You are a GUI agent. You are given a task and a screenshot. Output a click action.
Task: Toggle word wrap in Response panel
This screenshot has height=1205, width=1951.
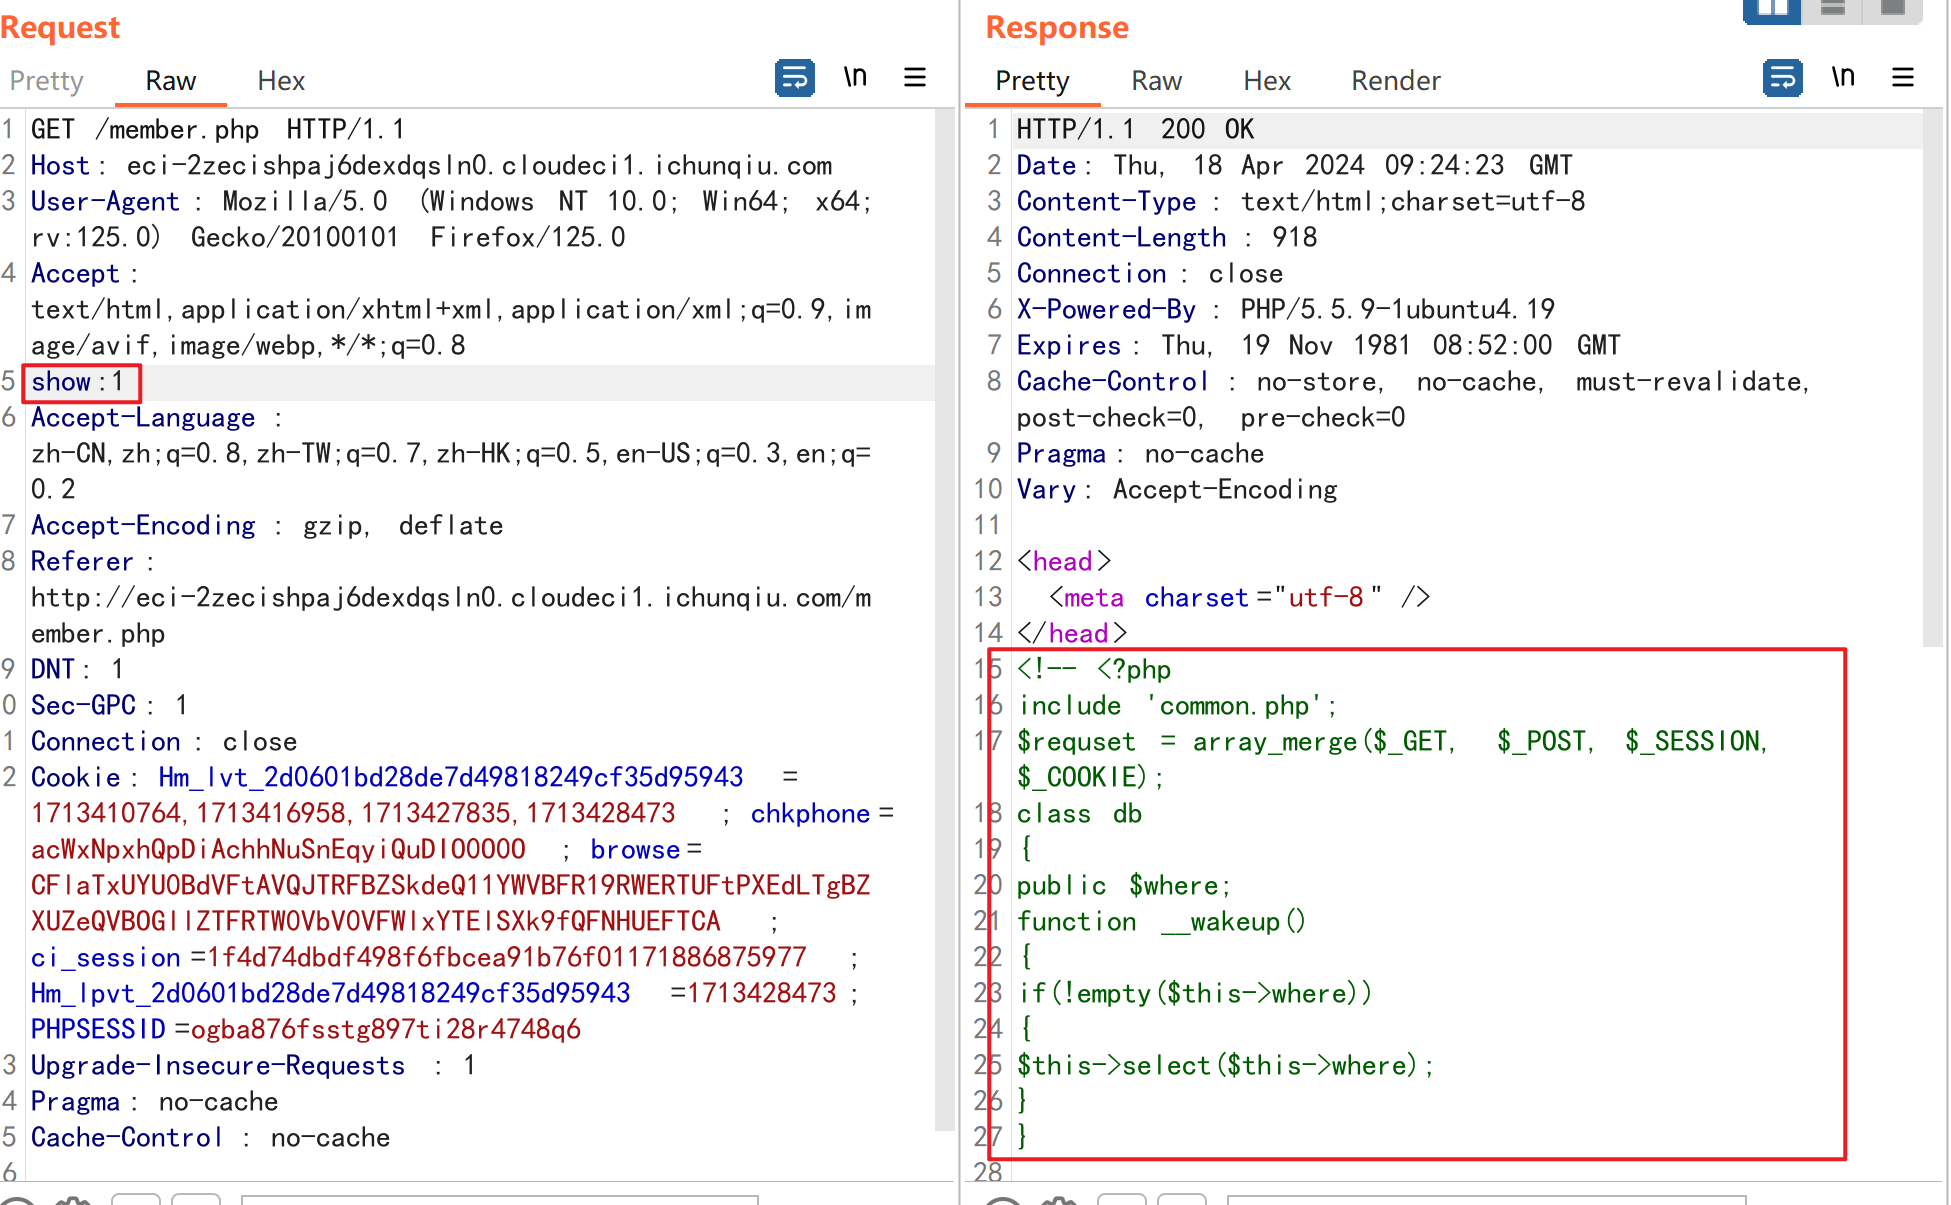1782,78
